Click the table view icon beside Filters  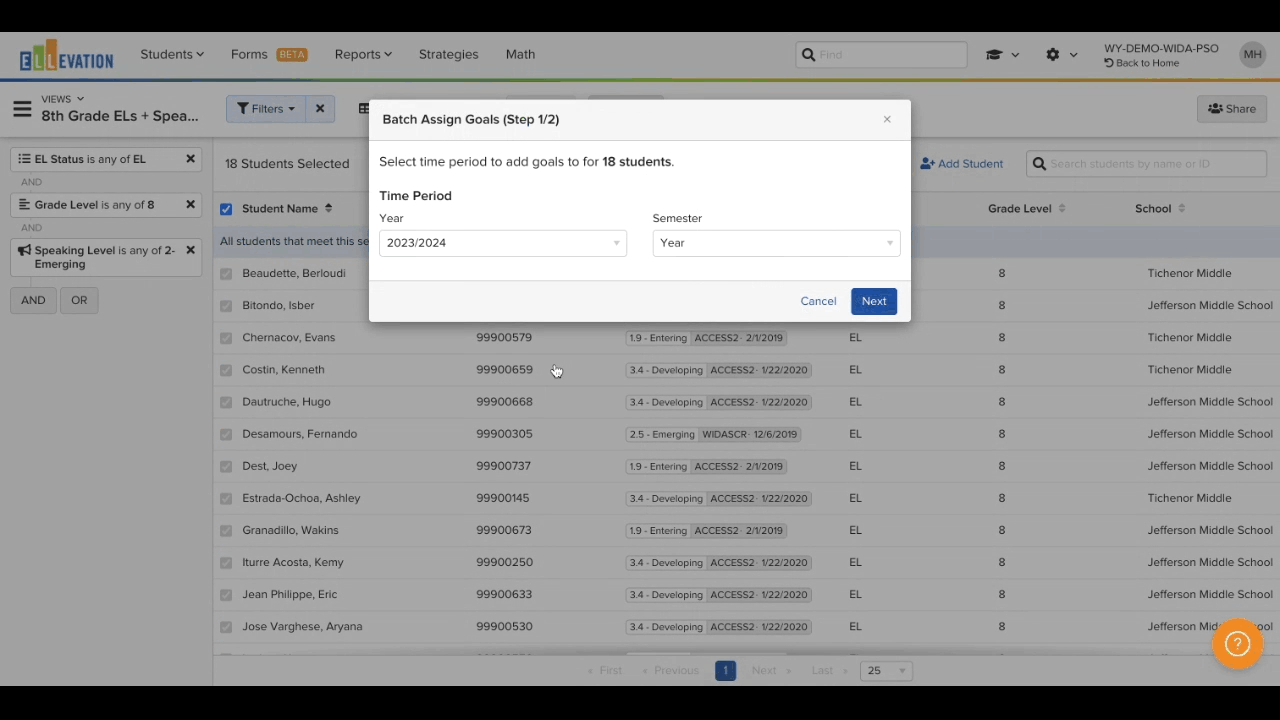click(363, 109)
